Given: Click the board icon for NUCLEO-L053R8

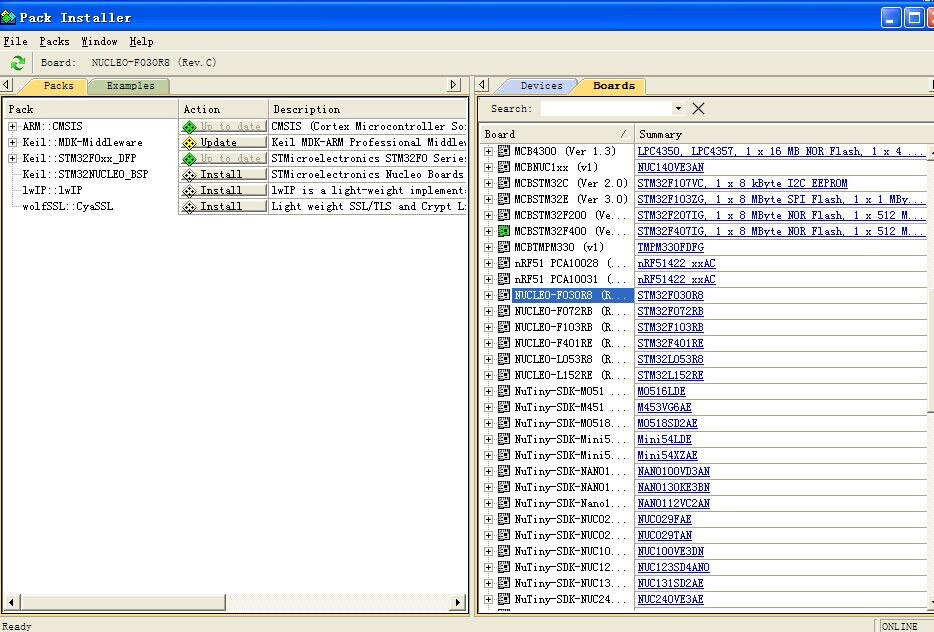Looking at the screenshot, I should [x=504, y=360].
